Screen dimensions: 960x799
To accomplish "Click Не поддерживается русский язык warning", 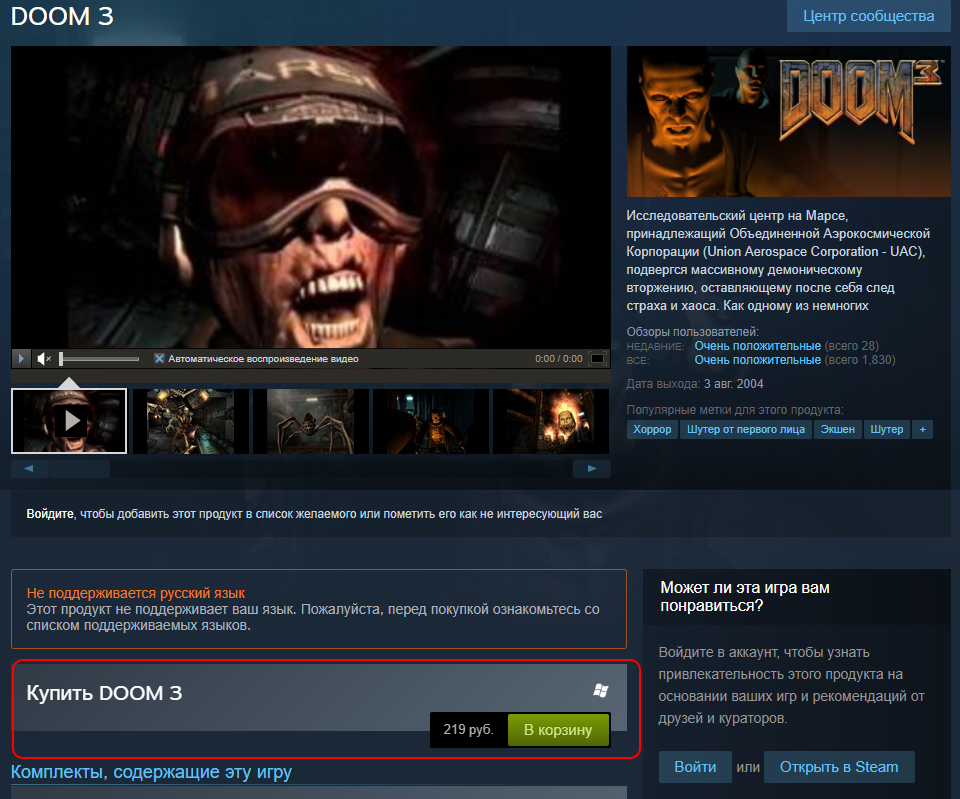I will click(x=135, y=593).
